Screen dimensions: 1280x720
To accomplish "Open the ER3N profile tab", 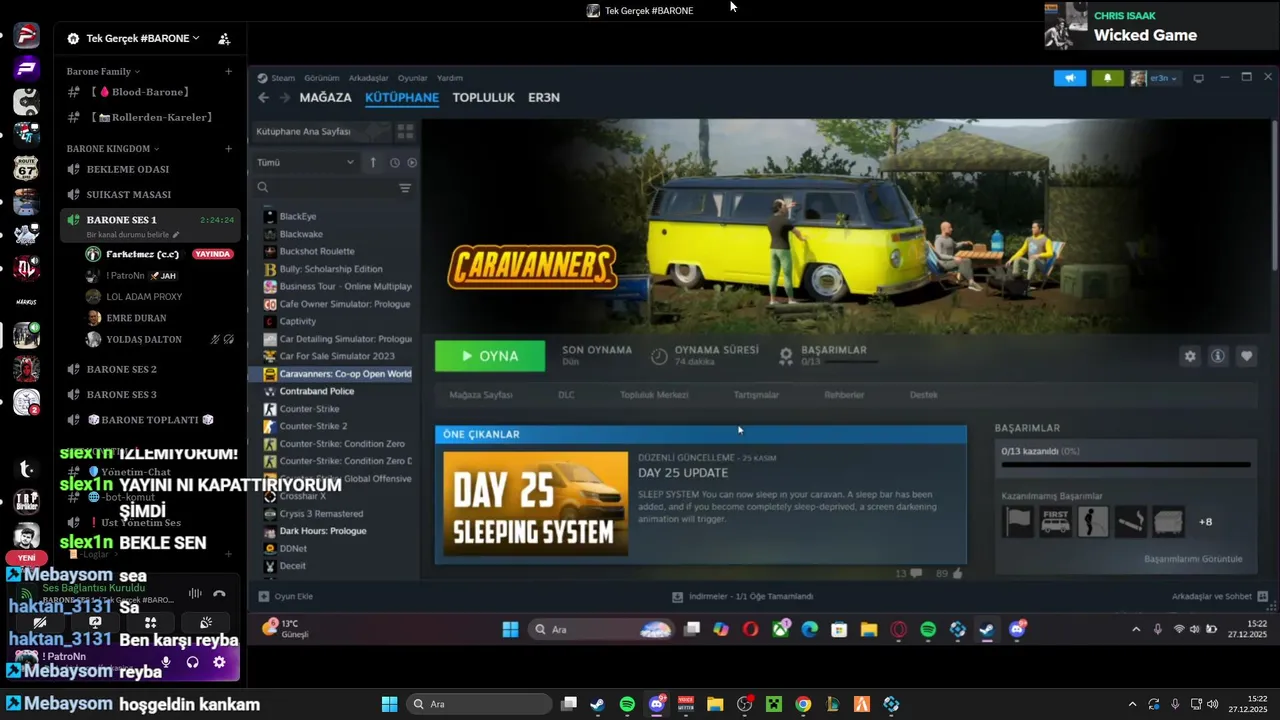I will pos(544,98).
